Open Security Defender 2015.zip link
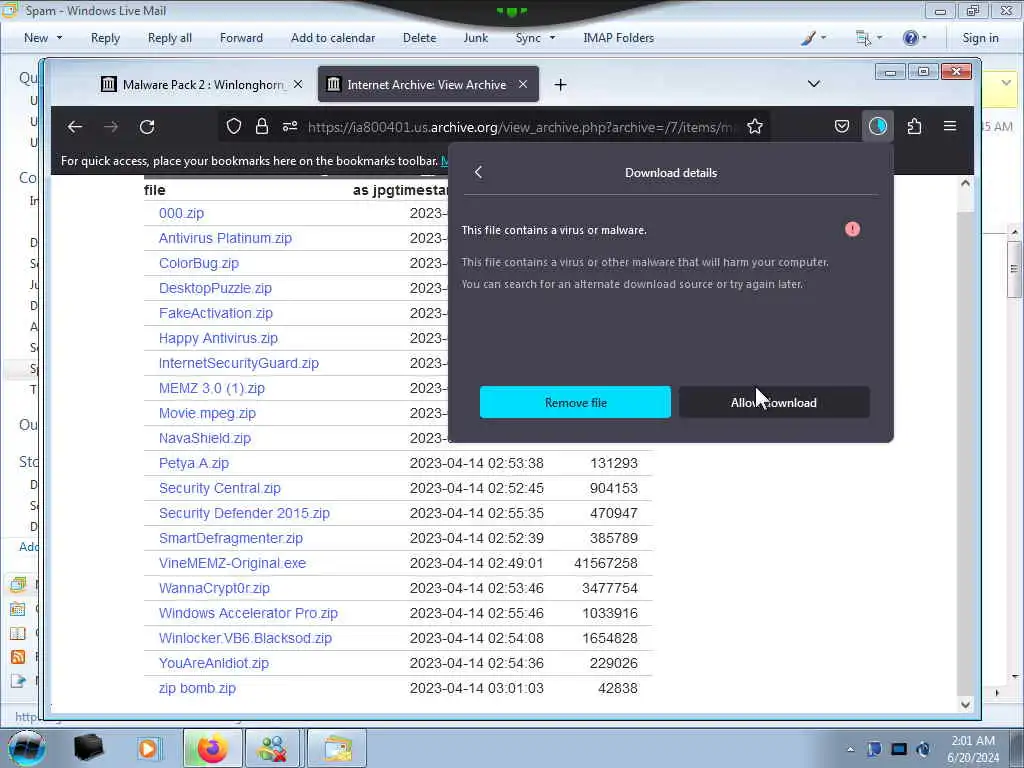Viewport: 1024px width, 768px height. coord(244,513)
